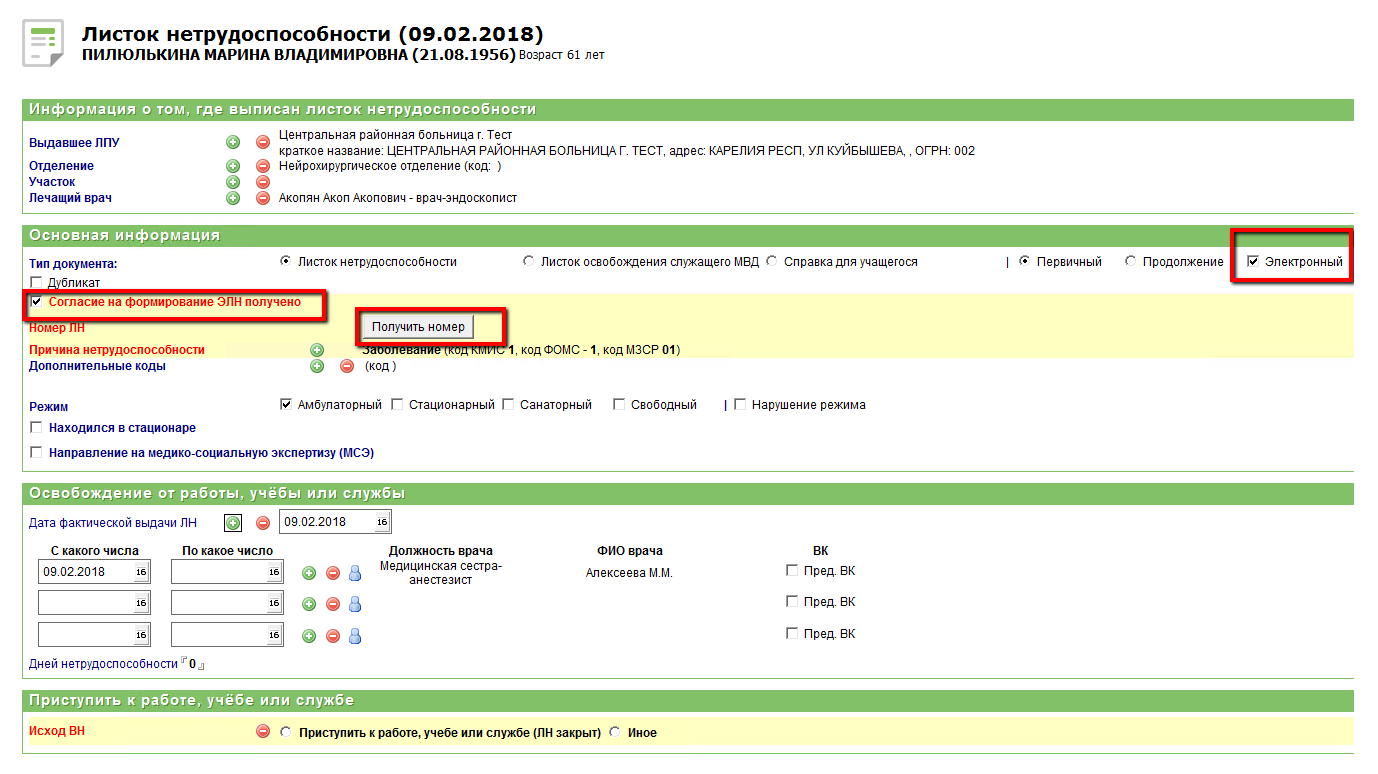Click doctor person icon in second period row

(x=355, y=604)
